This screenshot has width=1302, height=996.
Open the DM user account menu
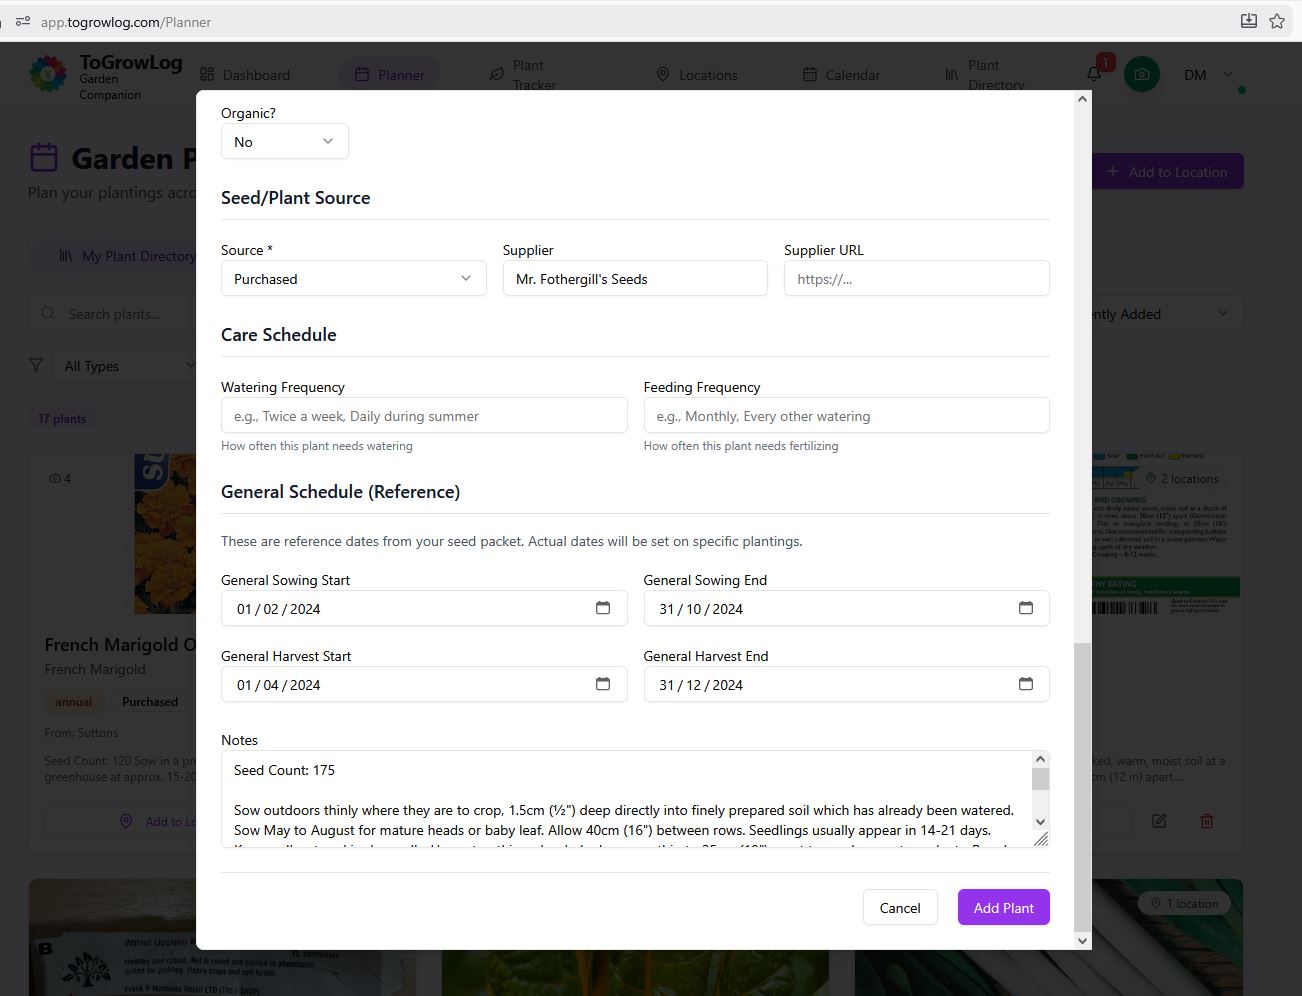1207,75
